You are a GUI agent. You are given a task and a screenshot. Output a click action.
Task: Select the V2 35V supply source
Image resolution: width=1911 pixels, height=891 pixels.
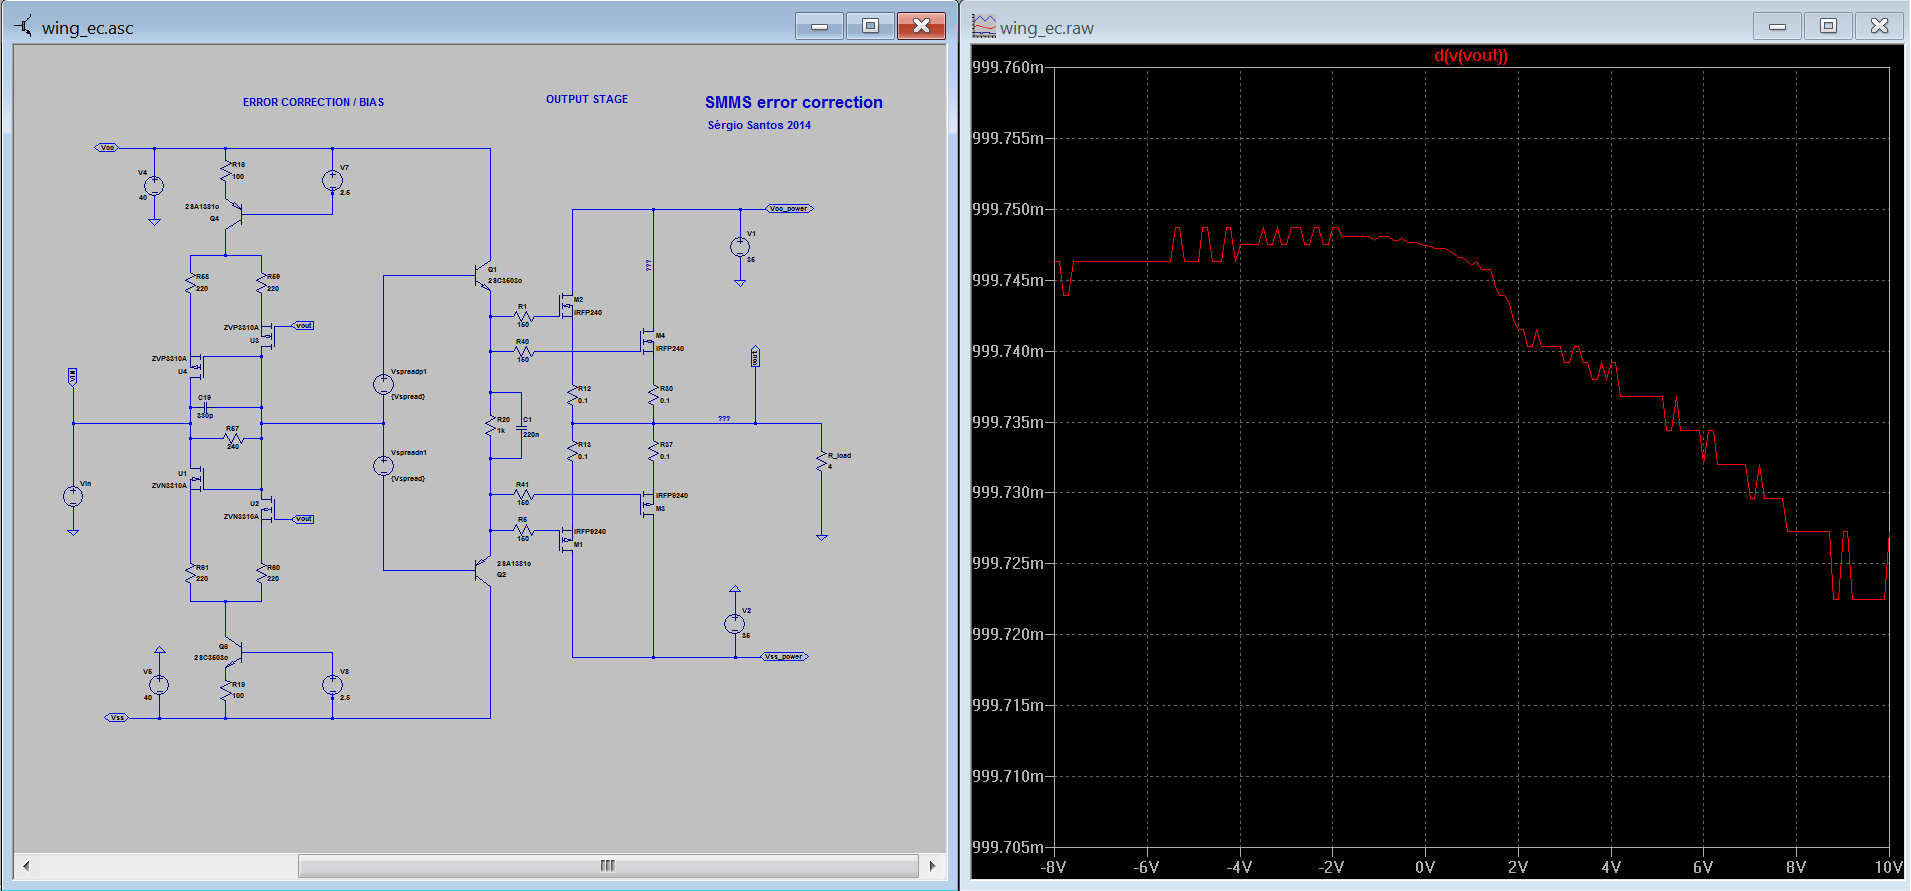pos(735,624)
